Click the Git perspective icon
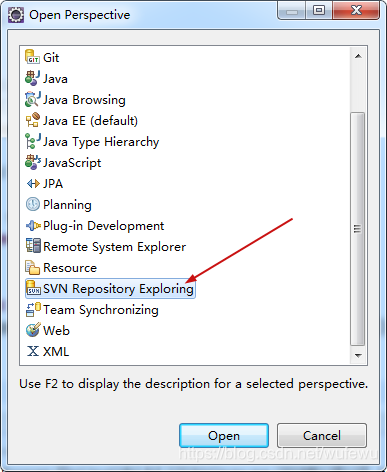The height and width of the screenshot is (472, 387). pos(32,57)
